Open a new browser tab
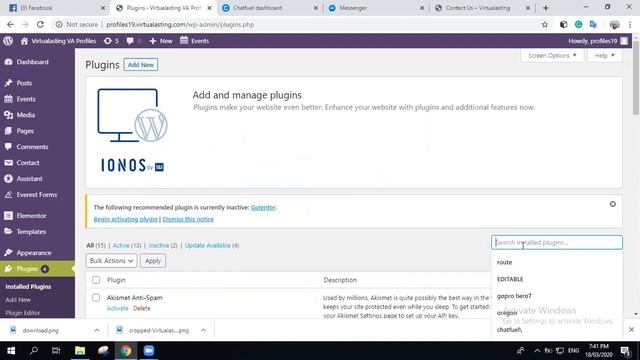Screen dimensions: 640x360 pyautogui.click(x=545, y=8)
